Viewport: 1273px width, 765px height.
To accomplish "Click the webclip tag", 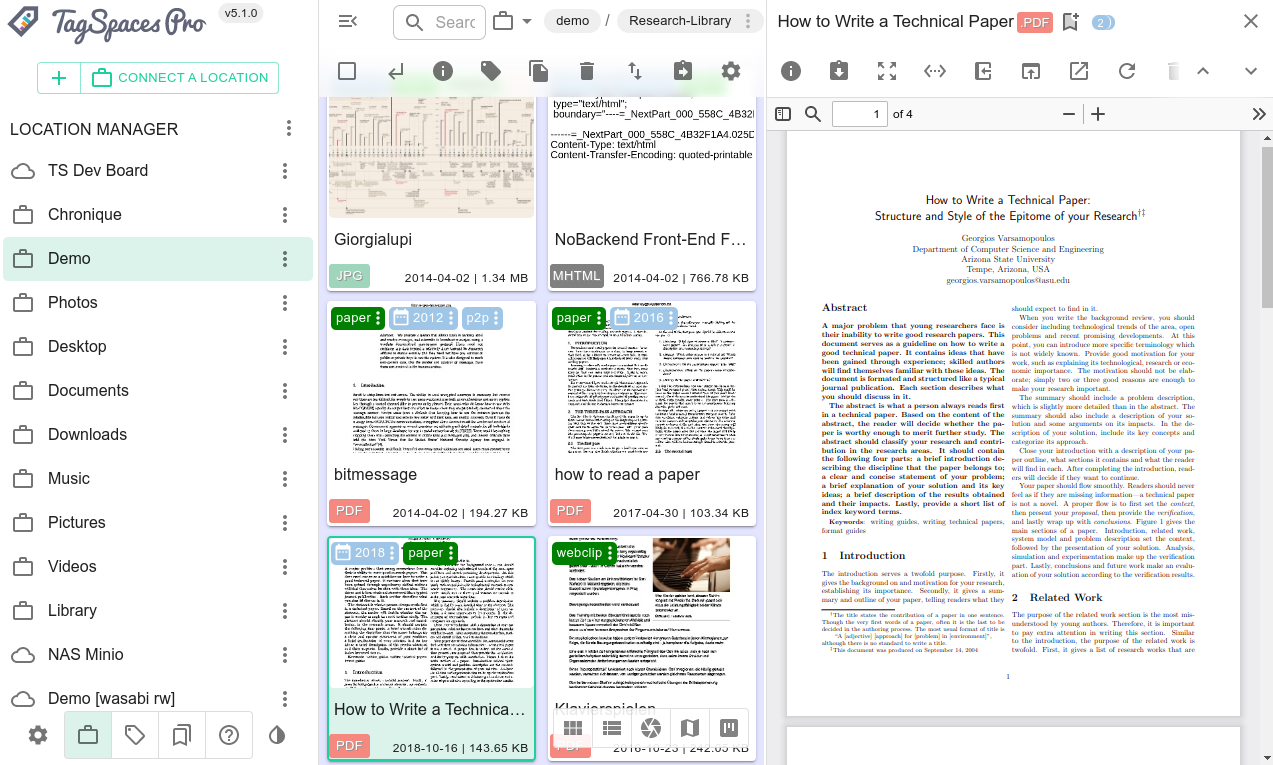I will click(586, 553).
